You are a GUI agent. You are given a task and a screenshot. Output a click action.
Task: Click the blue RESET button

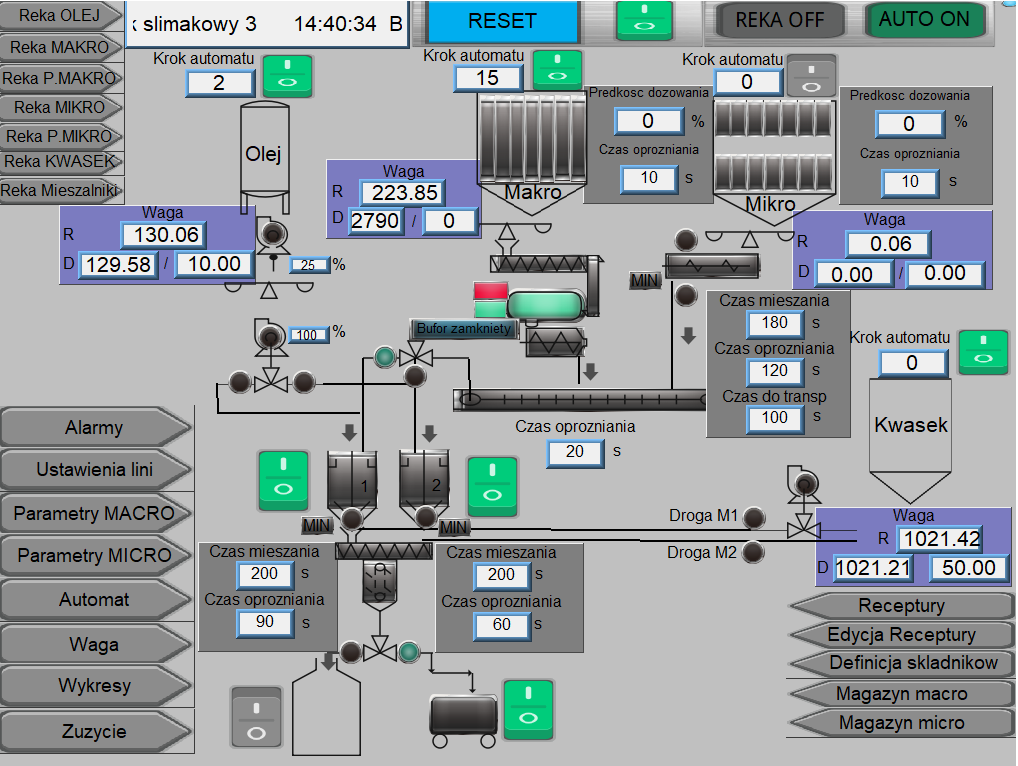pyautogui.click(x=503, y=21)
